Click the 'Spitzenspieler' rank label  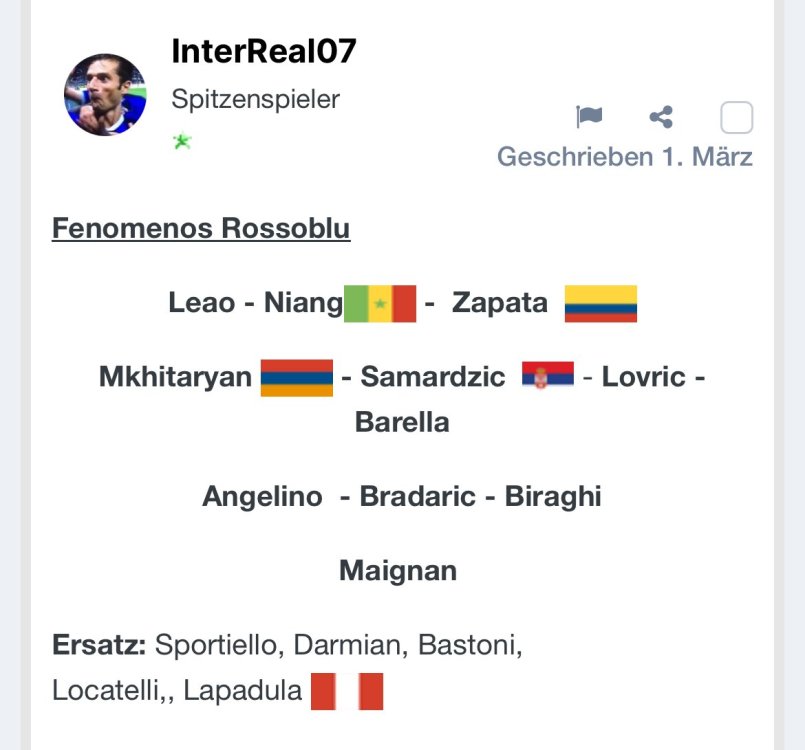[x=256, y=99]
